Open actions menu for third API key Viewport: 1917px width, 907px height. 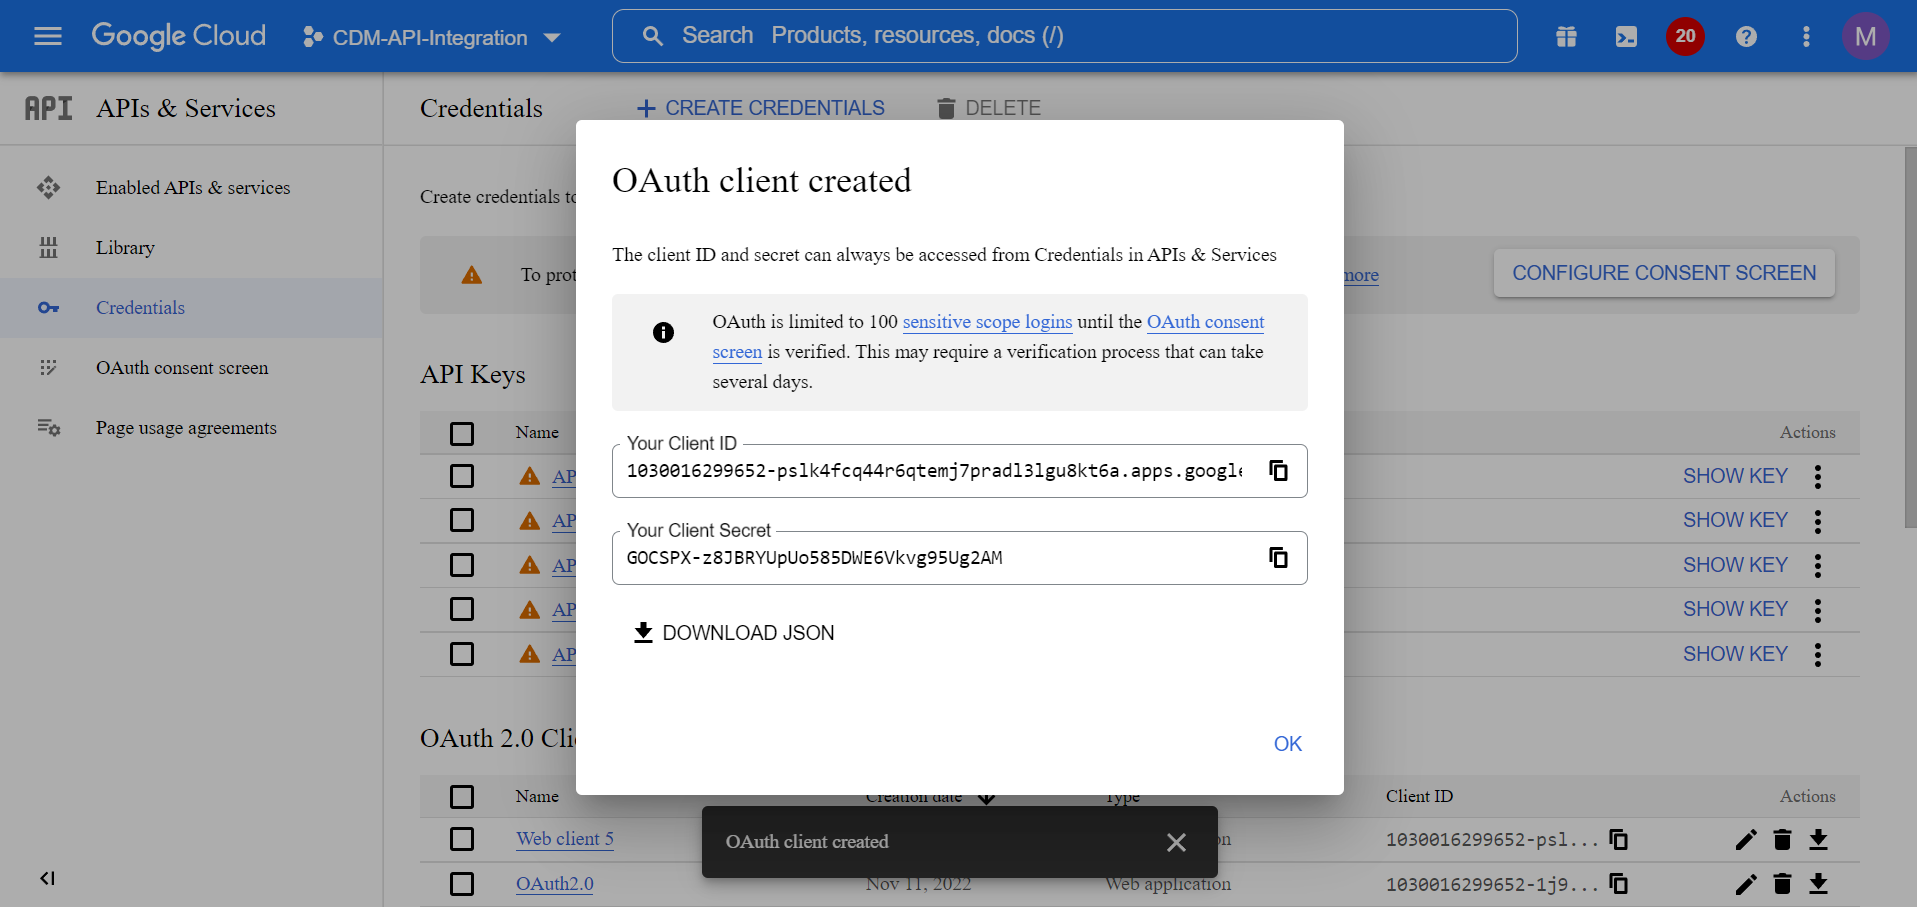pyautogui.click(x=1818, y=565)
